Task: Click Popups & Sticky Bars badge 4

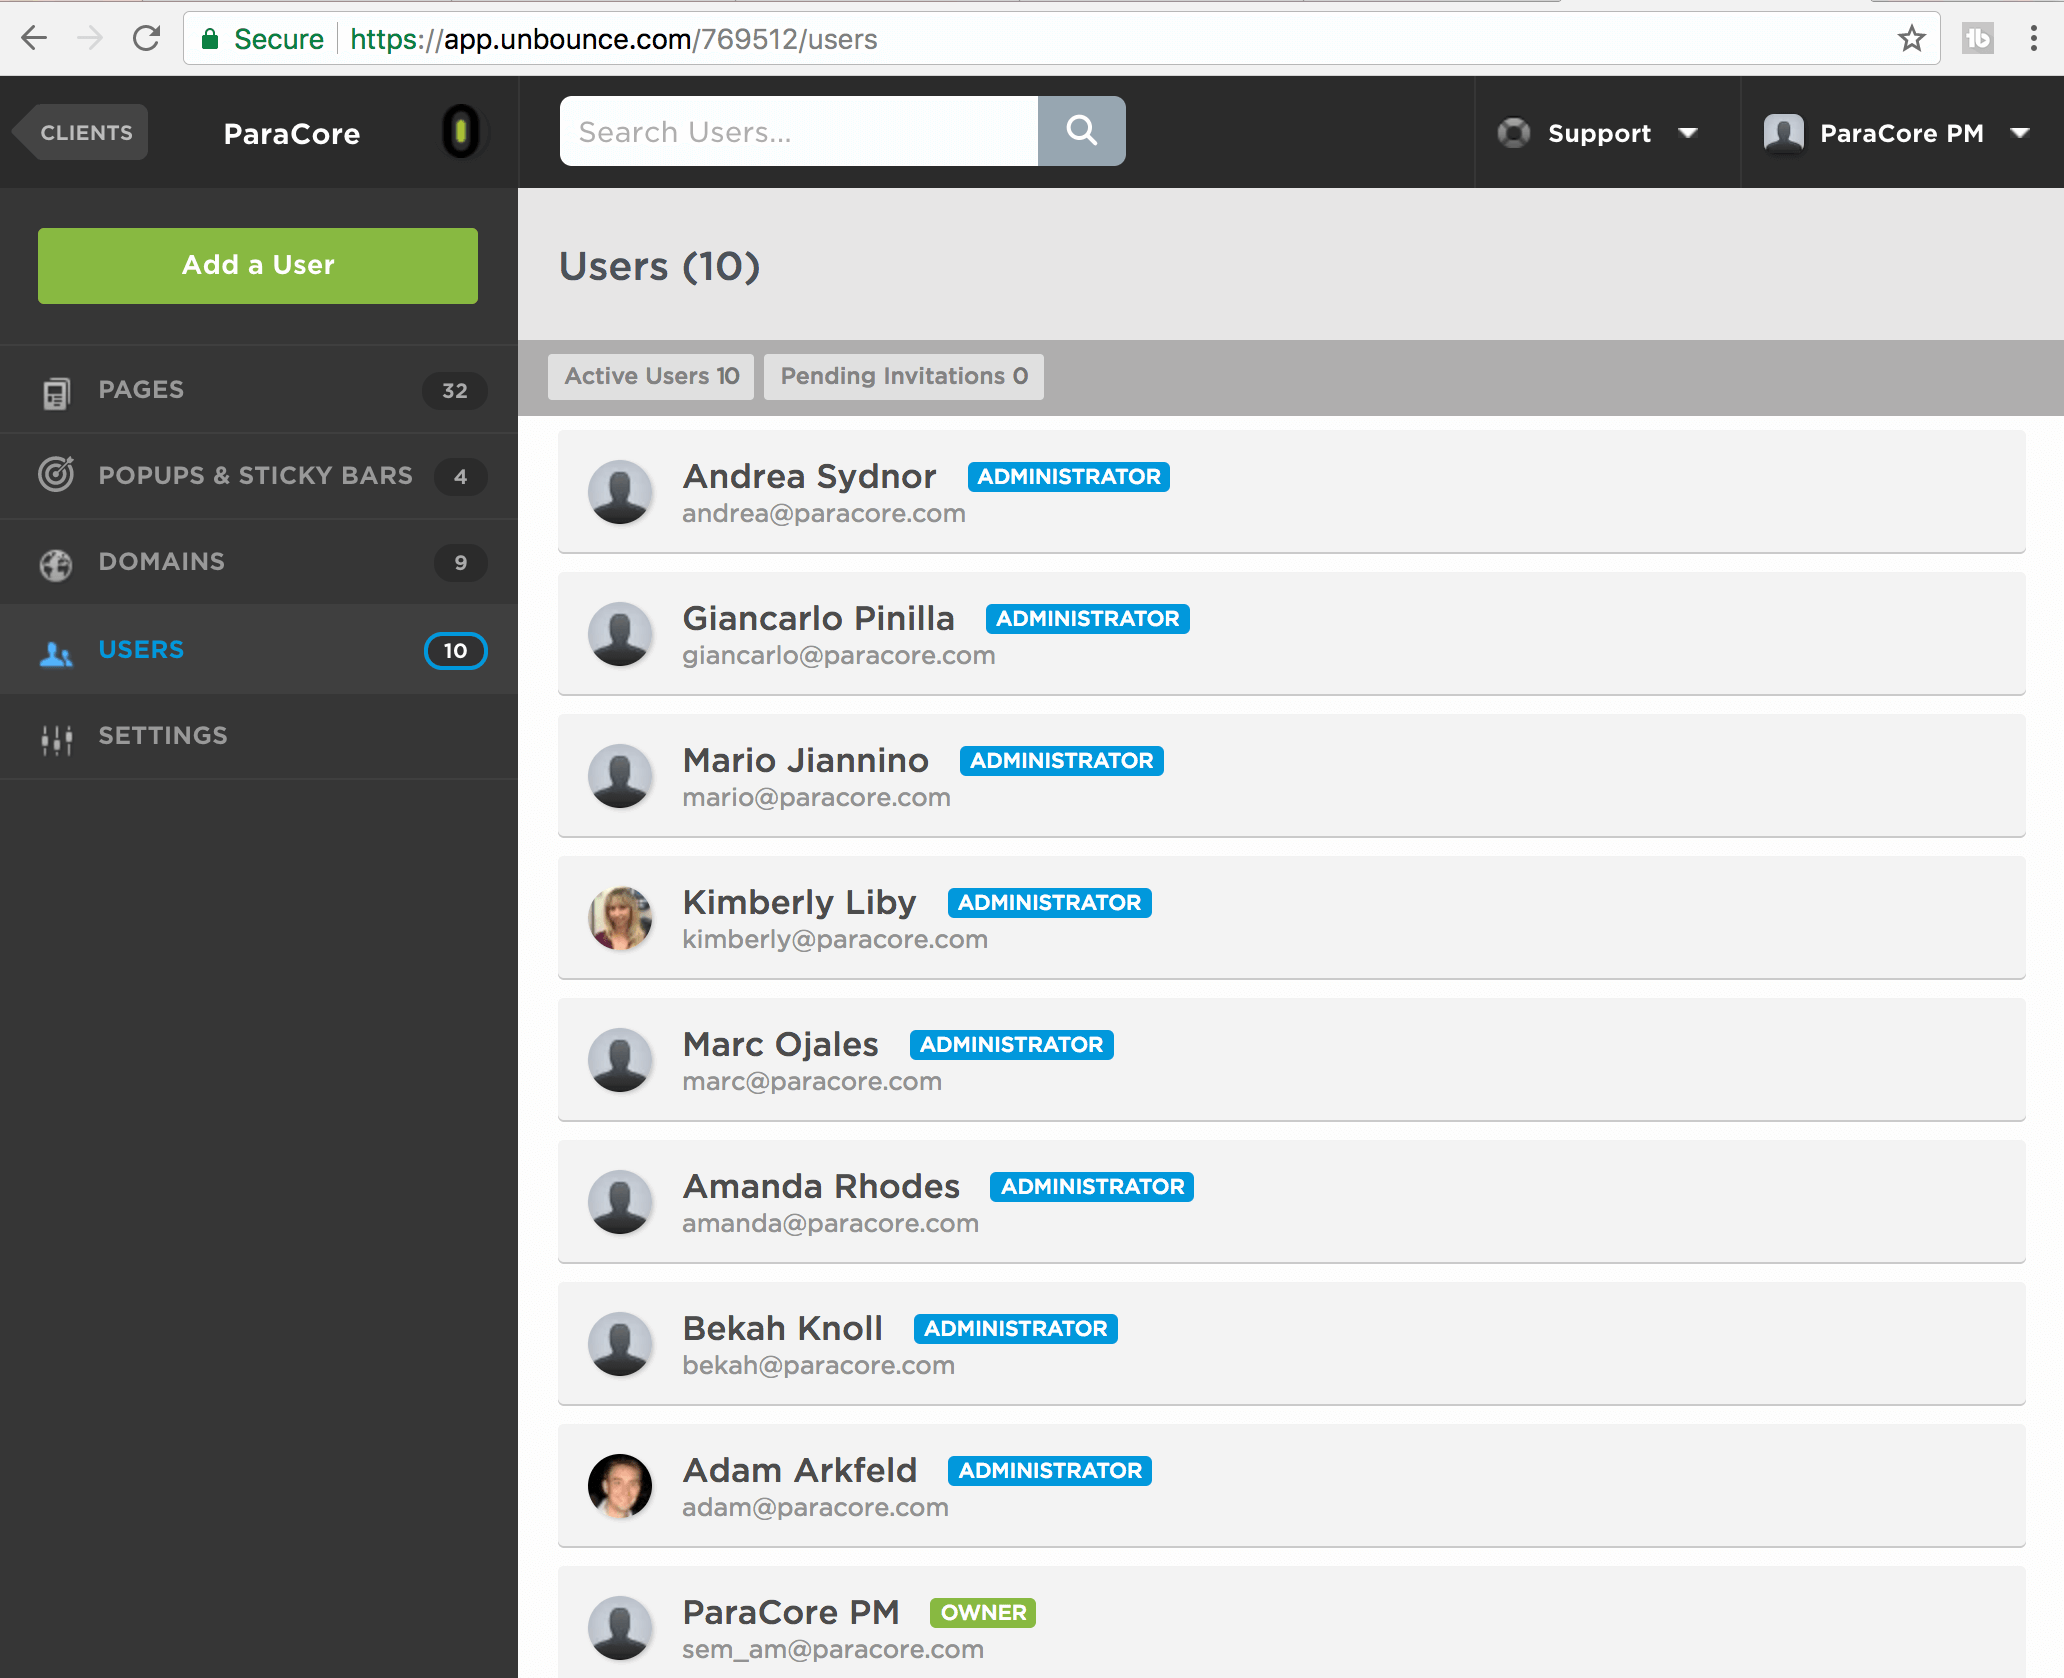Action: (x=461, y=477)
